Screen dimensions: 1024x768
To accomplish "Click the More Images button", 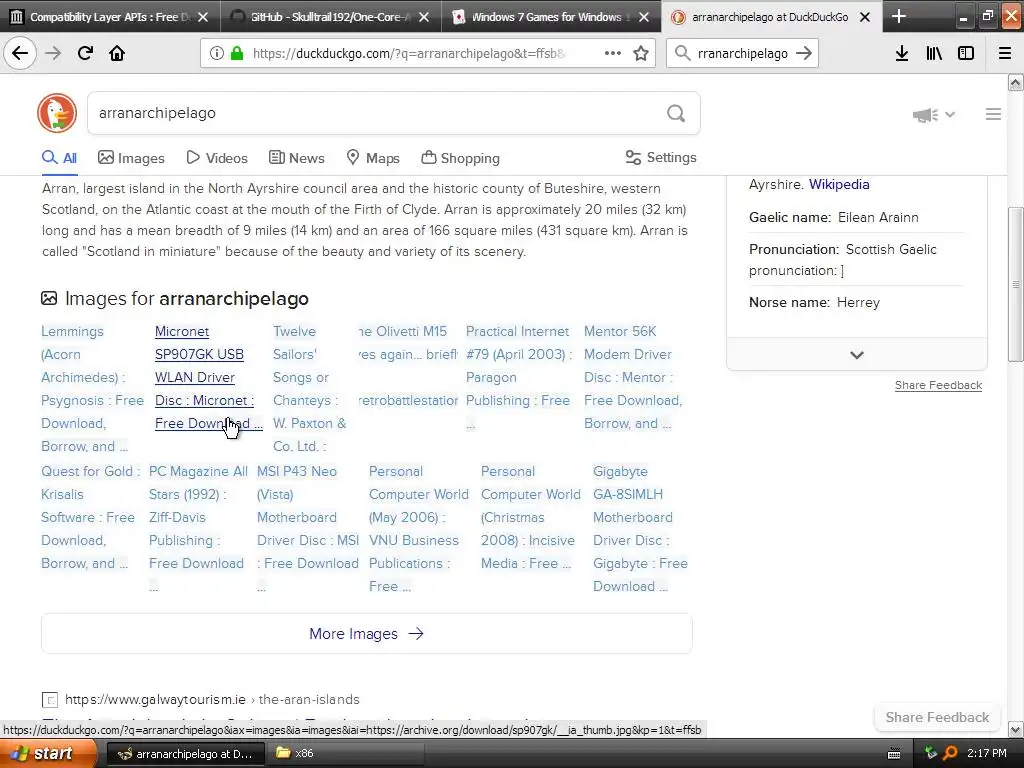I will click(x=366, y=633).
